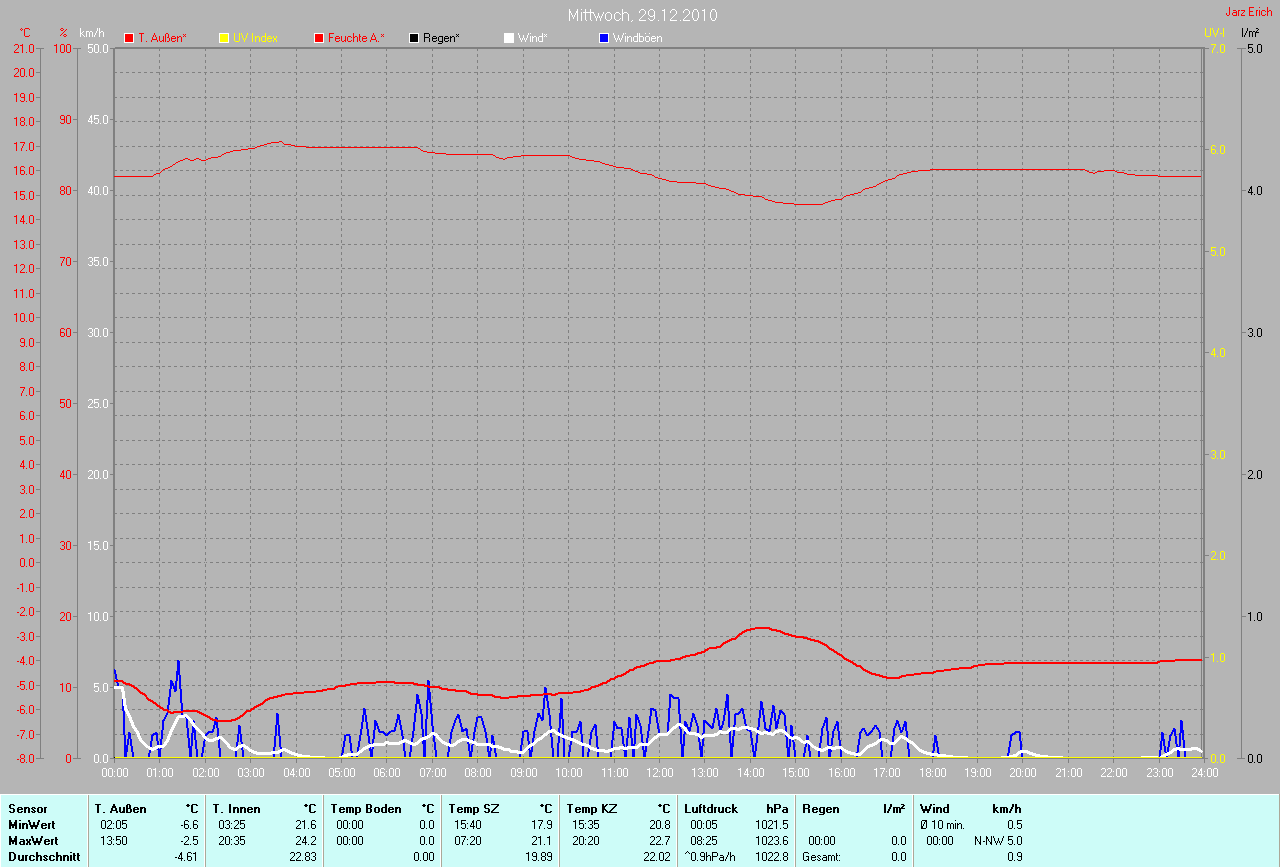The height and width of the screenshot is (867, 1280).
Task: Click the Durchschnitt row header
Action: [44, 857]
